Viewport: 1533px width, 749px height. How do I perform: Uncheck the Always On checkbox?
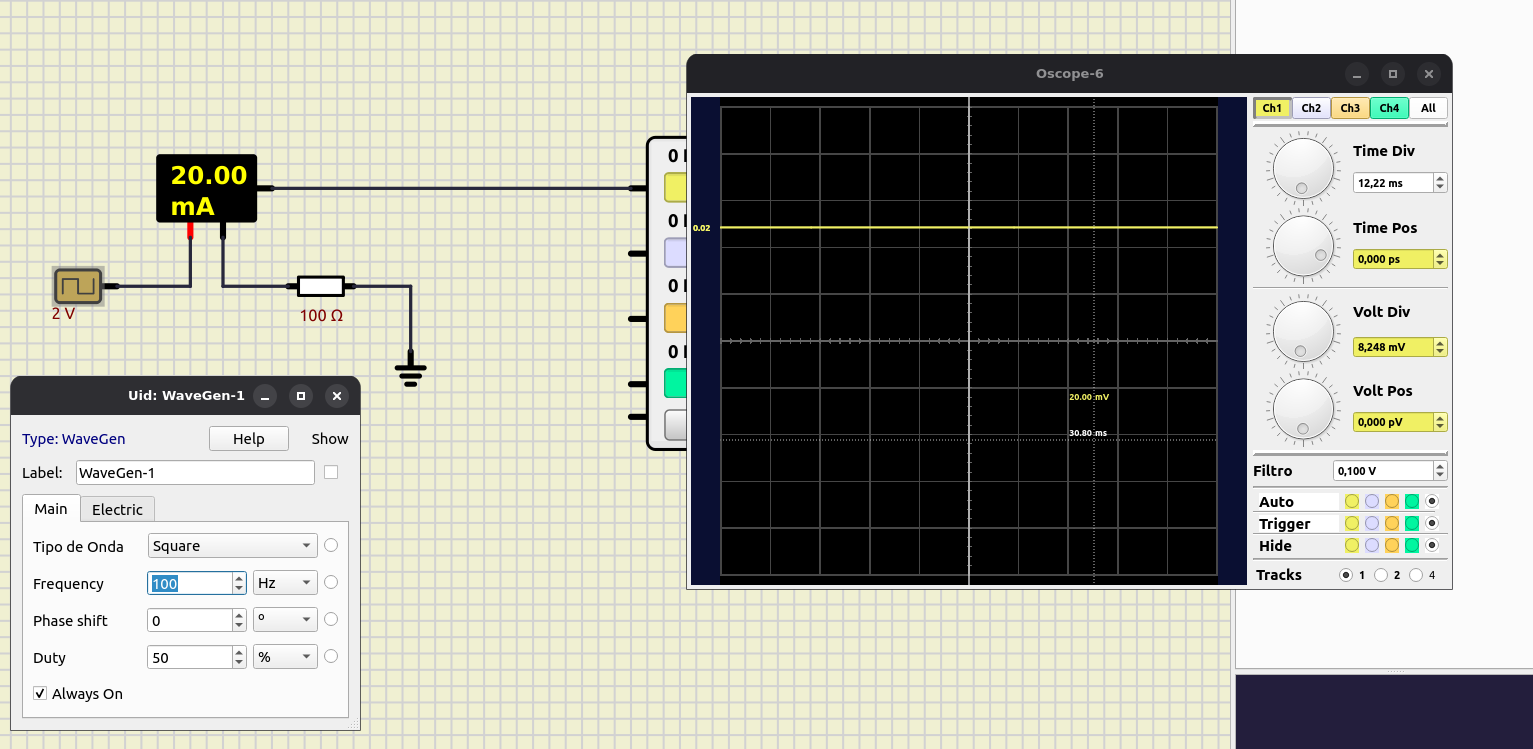[x=39, y=693]
